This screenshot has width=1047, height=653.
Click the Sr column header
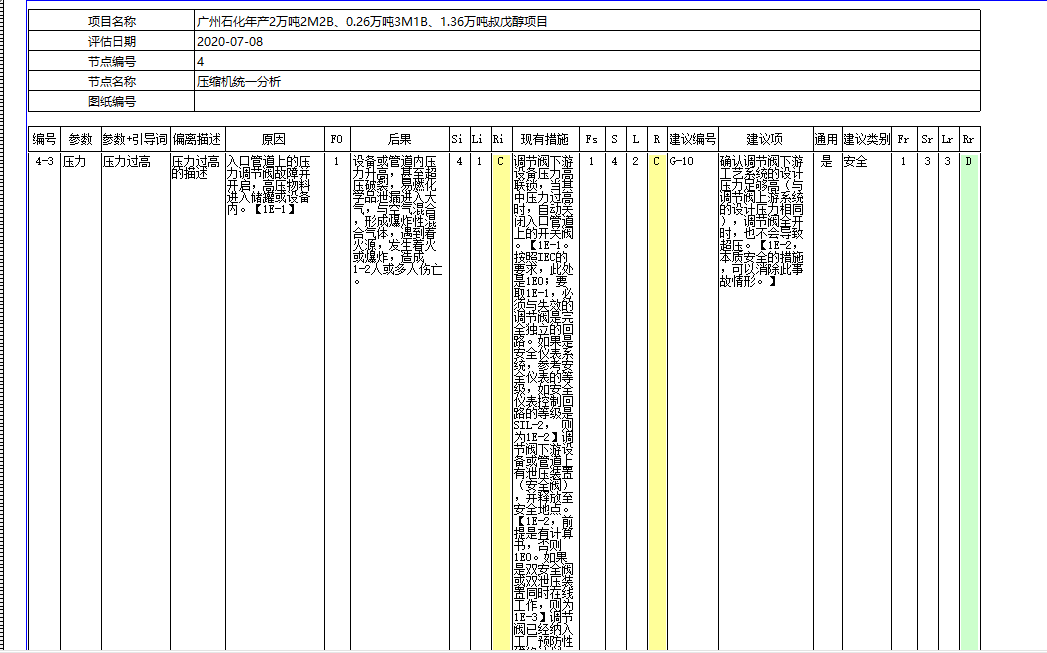[x=927, y=139]
